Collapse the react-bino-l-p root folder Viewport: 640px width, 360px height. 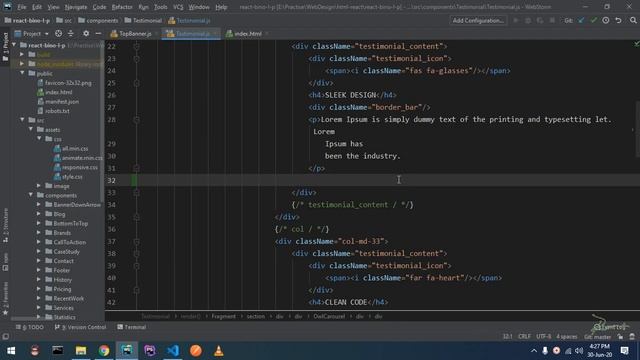point(15,45)
